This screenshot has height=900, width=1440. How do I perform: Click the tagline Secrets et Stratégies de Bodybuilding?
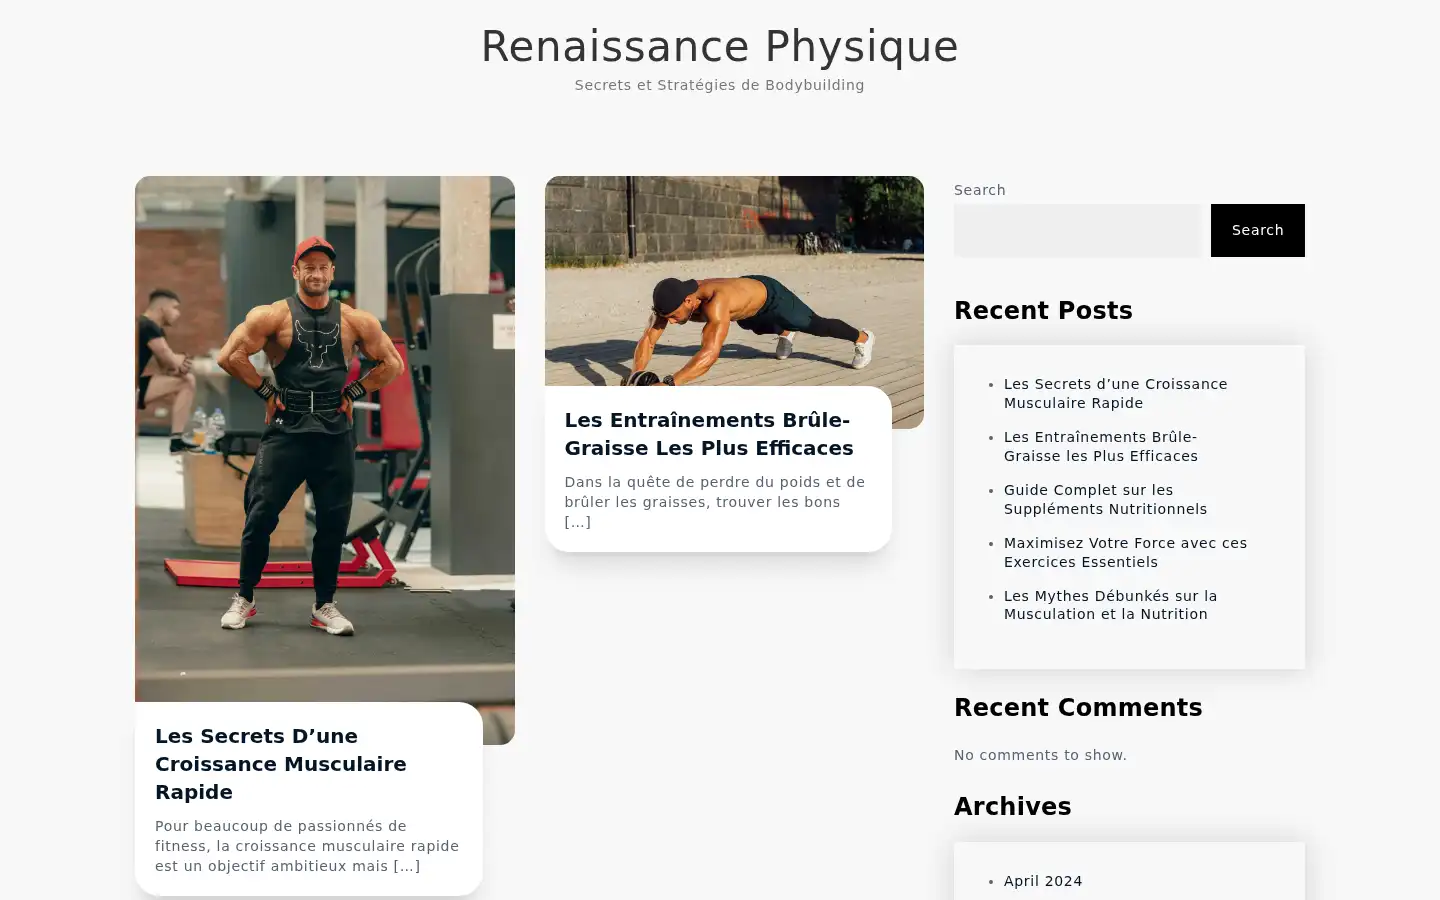pos(719,85)
